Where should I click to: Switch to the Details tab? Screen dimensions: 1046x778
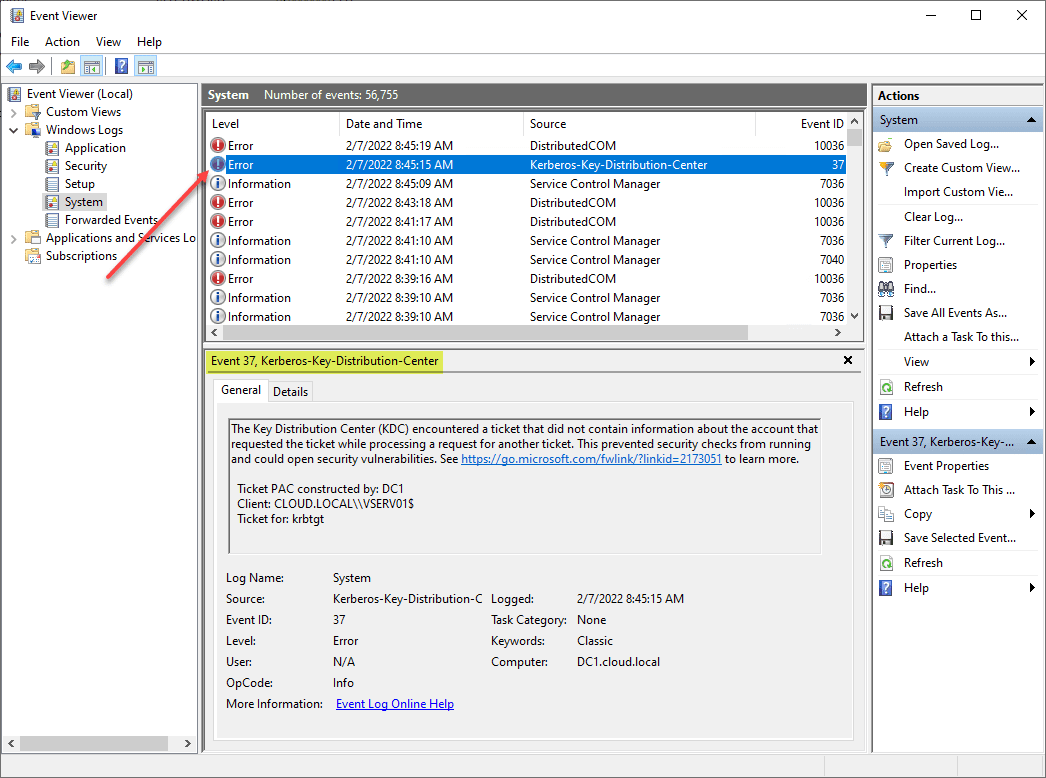pyautogui.click(x=290, y=391)
